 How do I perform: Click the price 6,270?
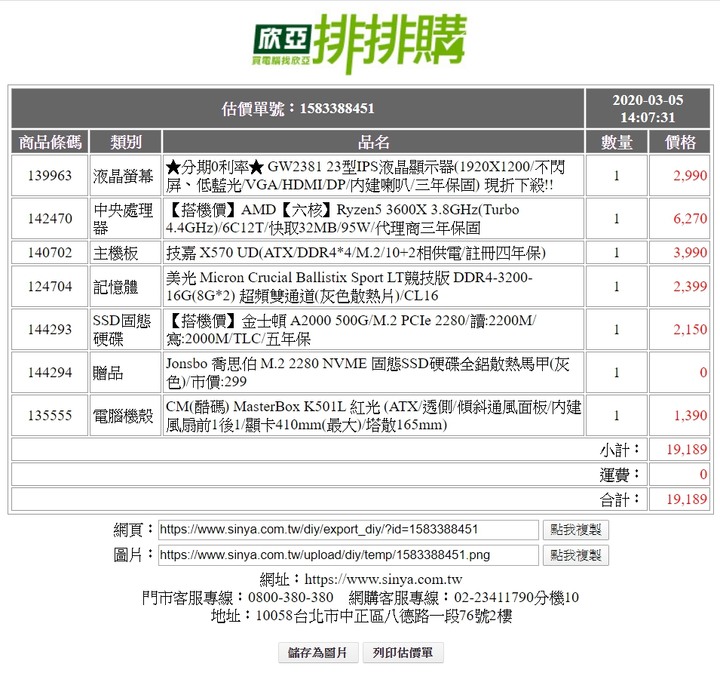coord(690,219)
